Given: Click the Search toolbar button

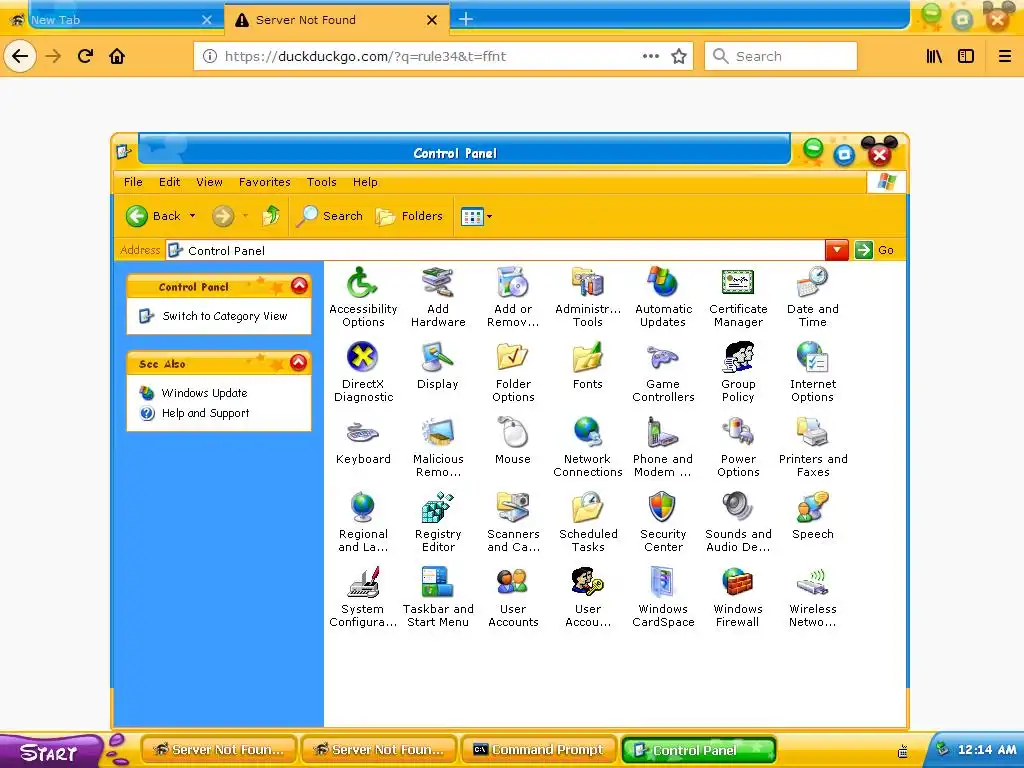Looking at the screenshot, I should [x=329, y=216].
